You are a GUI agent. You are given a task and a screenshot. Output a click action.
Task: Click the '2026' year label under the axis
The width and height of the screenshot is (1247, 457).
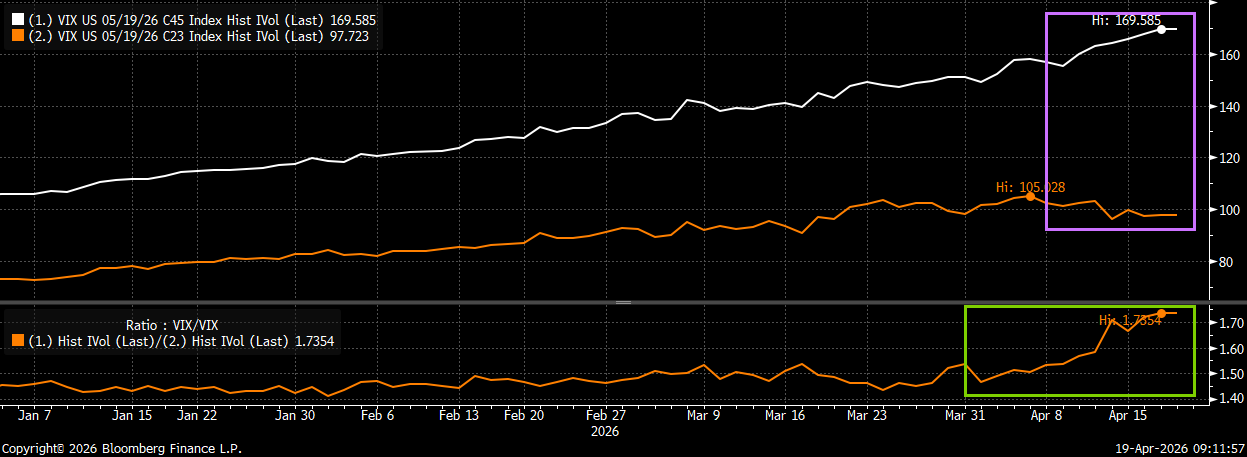coord(605,431)
